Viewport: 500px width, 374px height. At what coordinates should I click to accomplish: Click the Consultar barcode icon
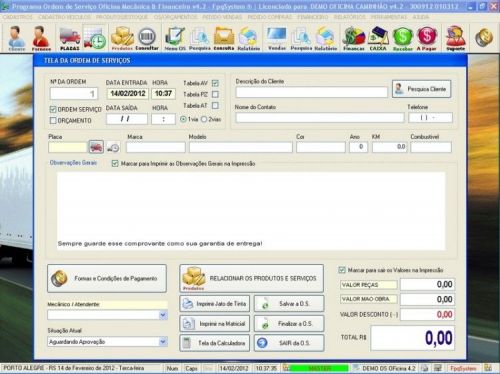coord(147,38)
